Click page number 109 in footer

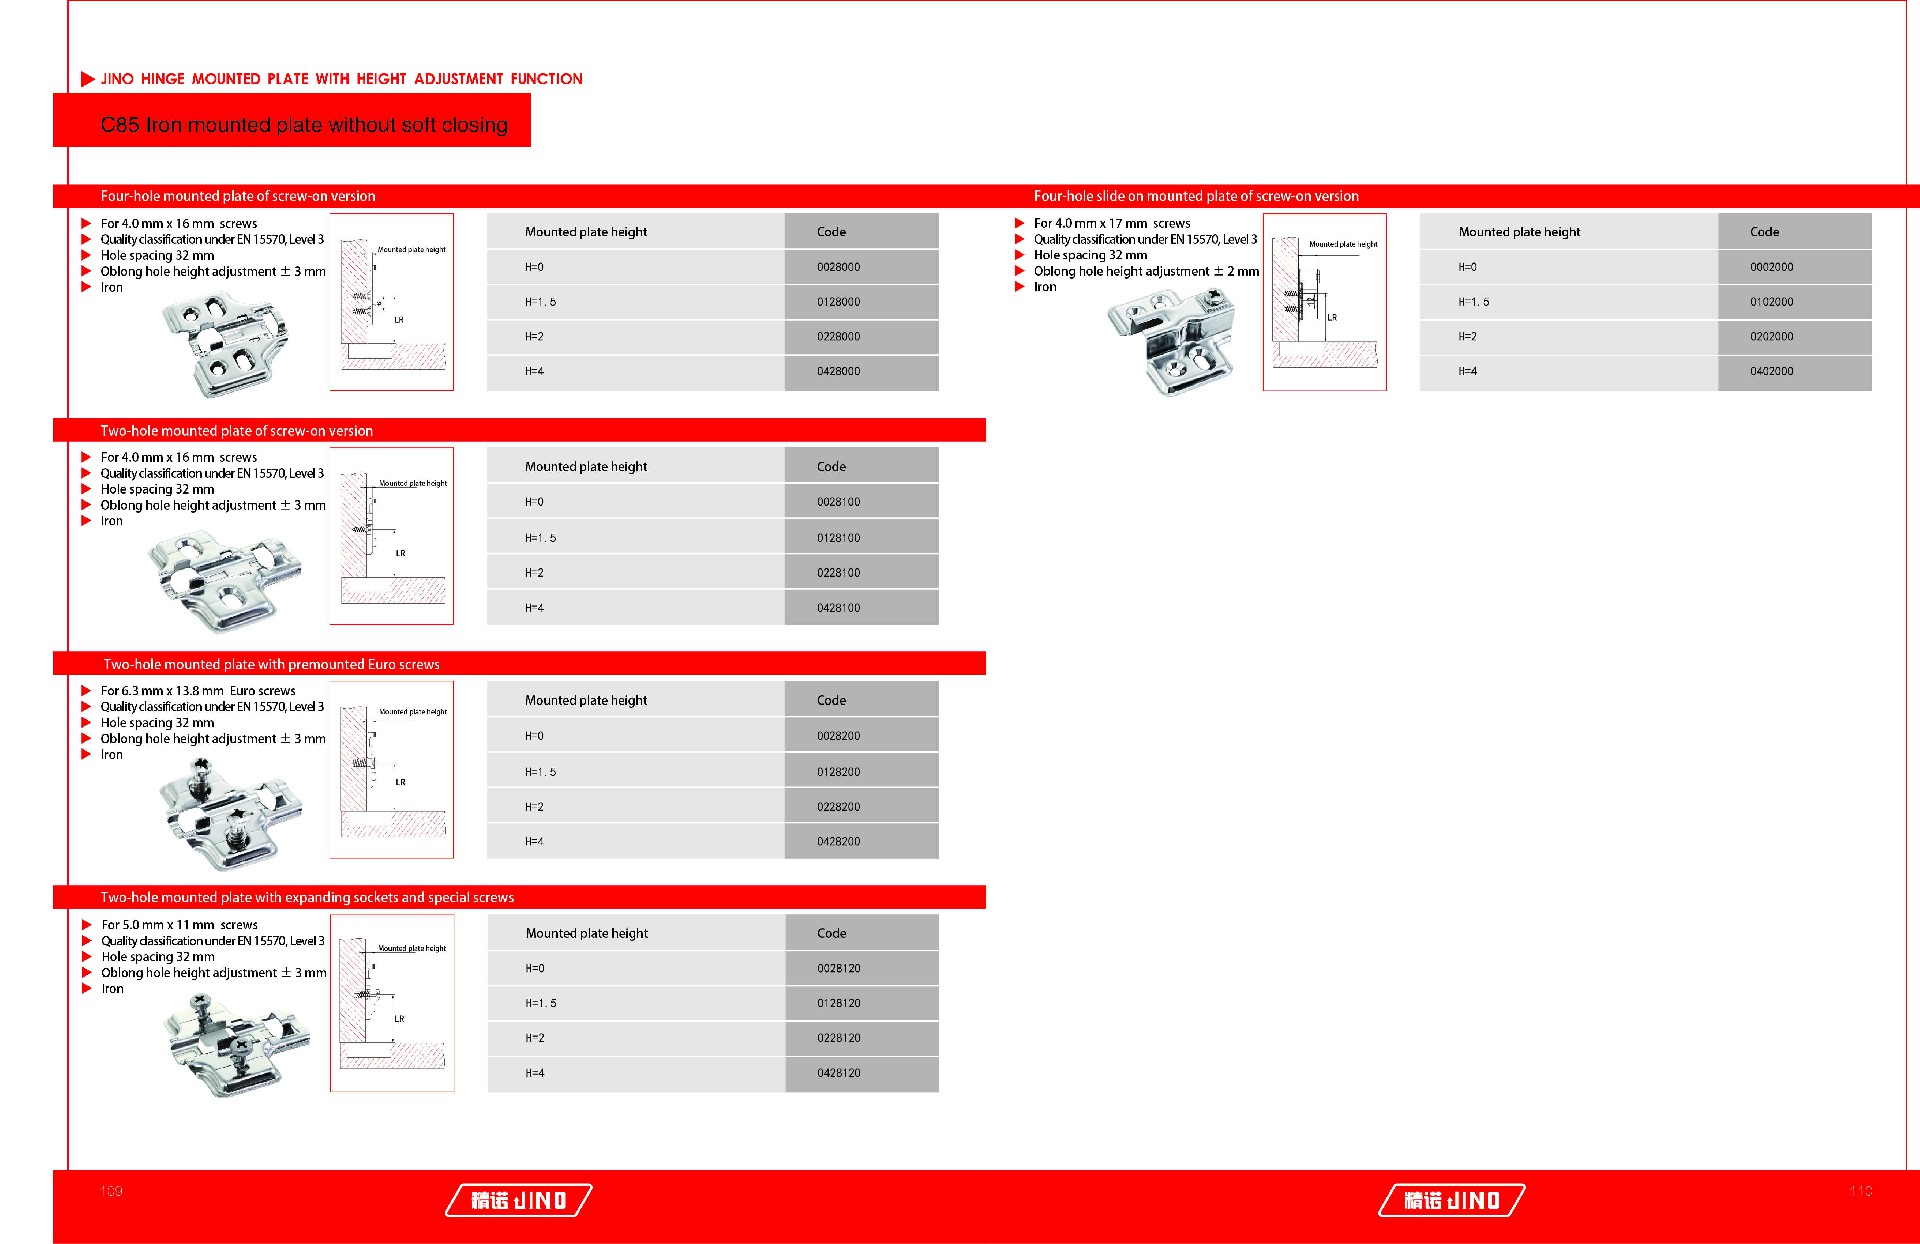[x=112, y=1191]
